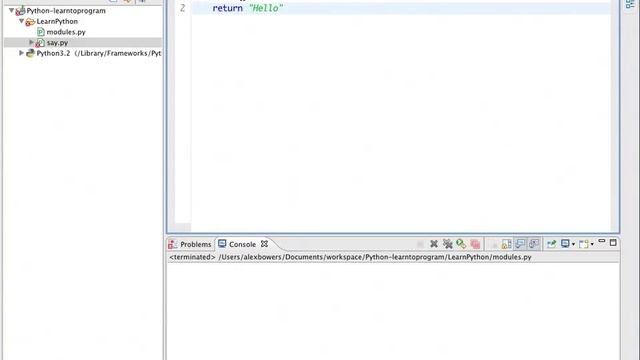Minimize the Console panel
Viewport: 640px width, 360px height.
coord(602,242)
